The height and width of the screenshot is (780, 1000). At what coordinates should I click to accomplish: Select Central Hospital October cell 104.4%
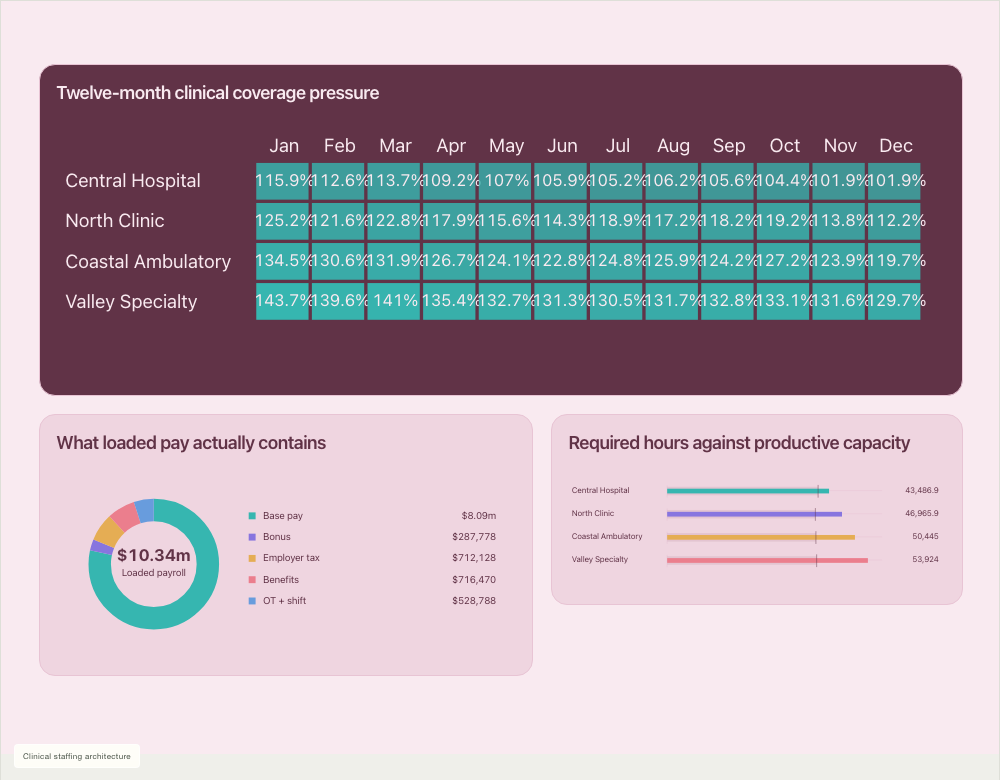click(x=783, y=181)
